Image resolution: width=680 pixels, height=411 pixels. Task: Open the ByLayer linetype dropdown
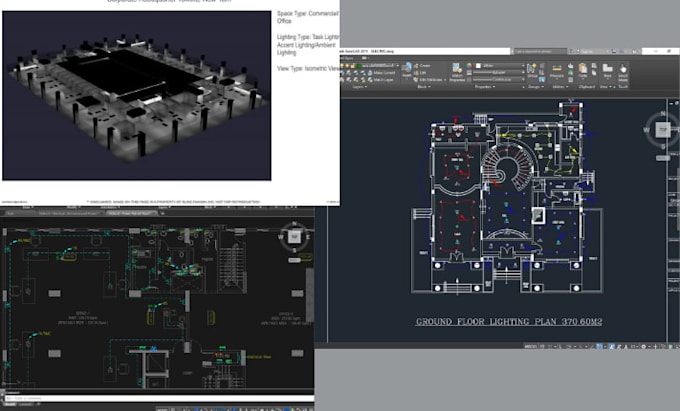(x=499, y=73)
